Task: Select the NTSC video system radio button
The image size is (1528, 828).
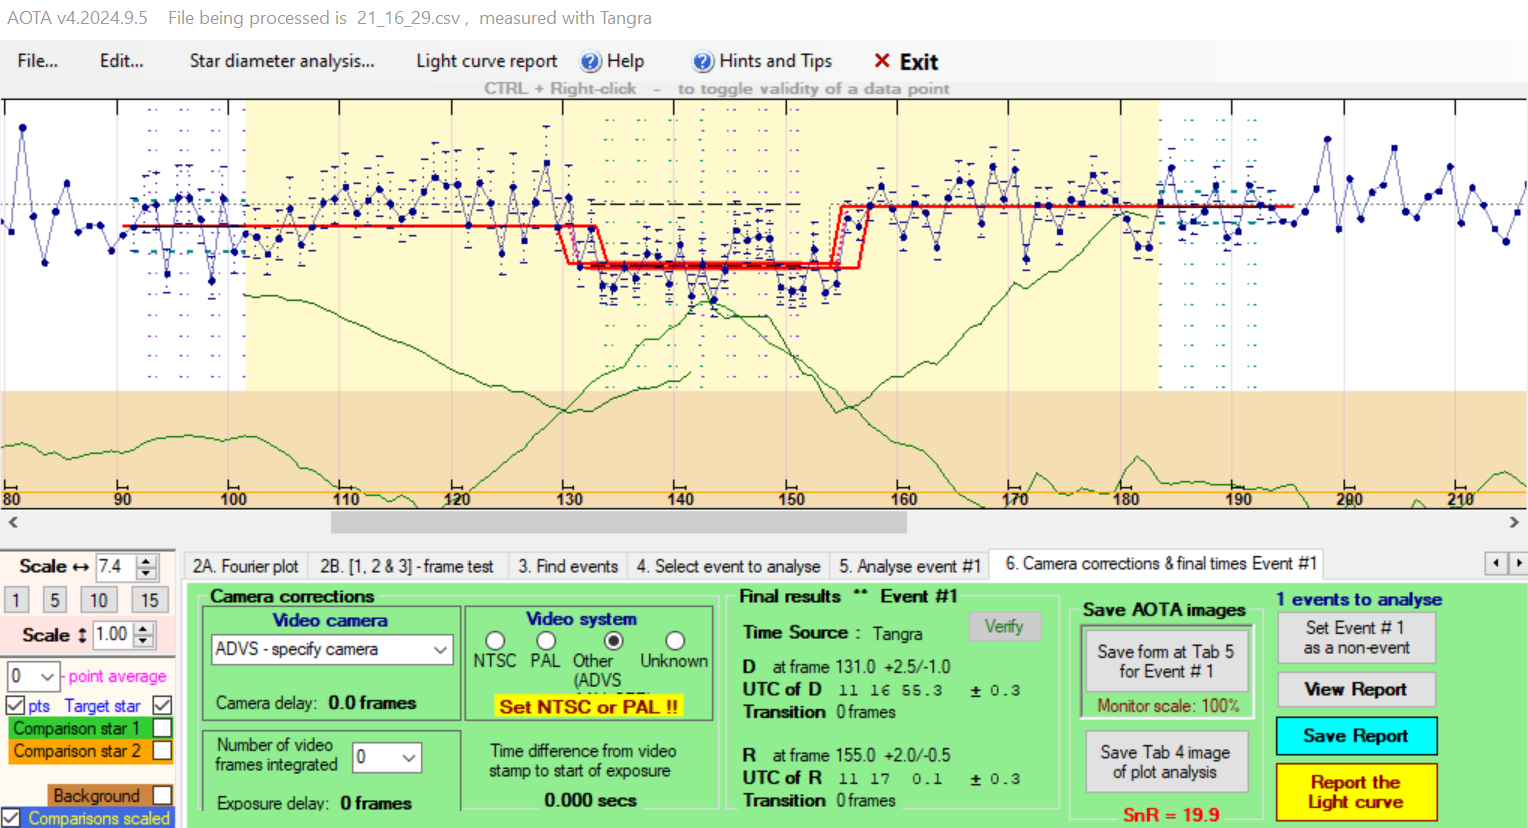Action: point(495,640)
